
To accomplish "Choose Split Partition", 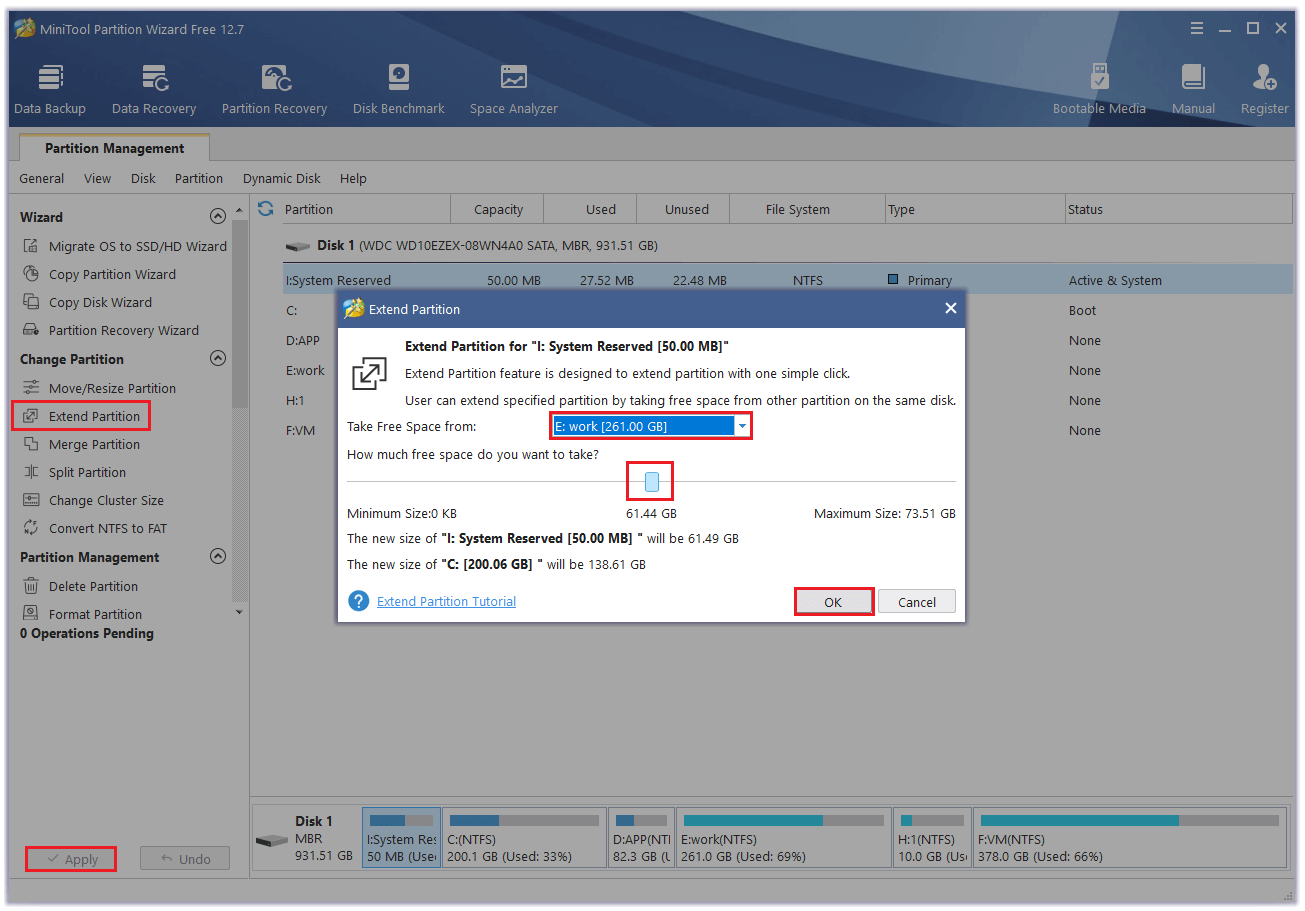I will point(74,472).
